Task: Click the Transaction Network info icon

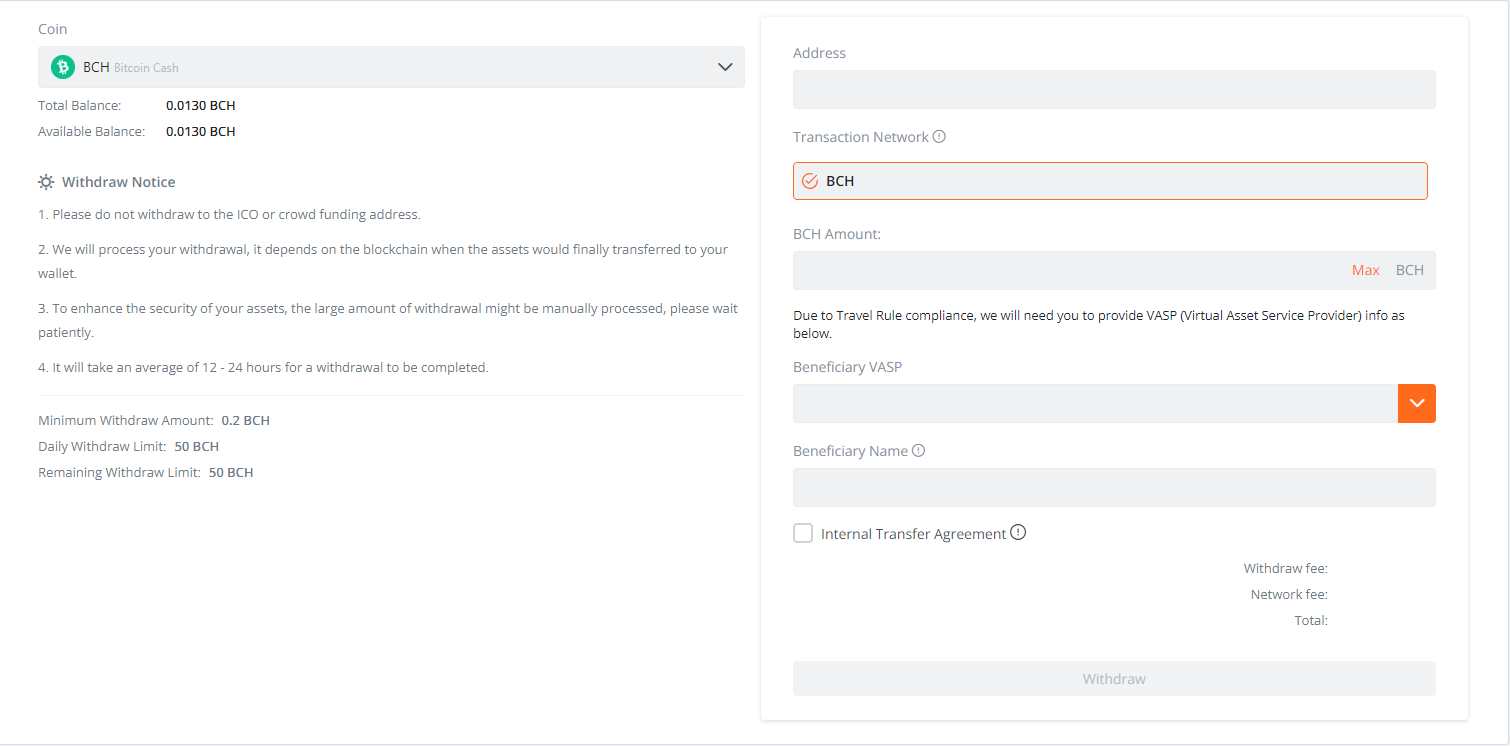Action: (939, 137)
